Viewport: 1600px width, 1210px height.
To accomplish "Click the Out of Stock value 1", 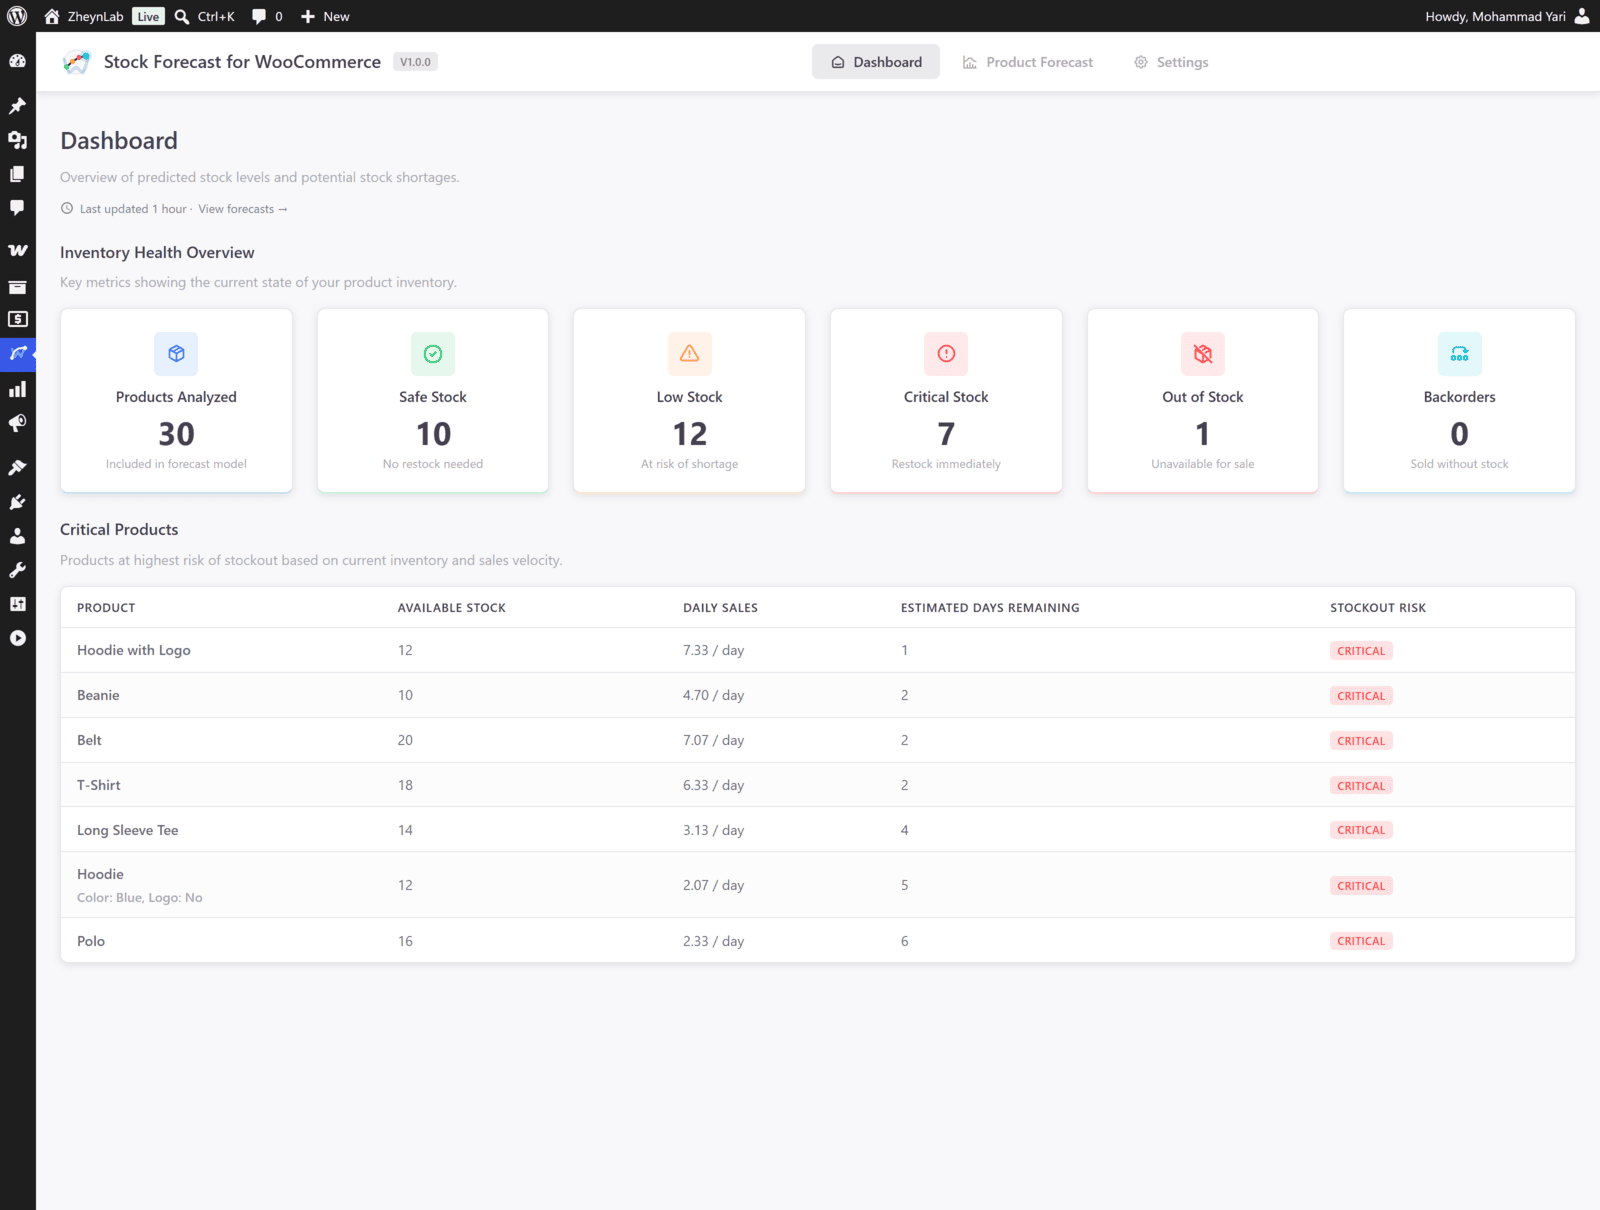I will click(x=1203, y=434).
